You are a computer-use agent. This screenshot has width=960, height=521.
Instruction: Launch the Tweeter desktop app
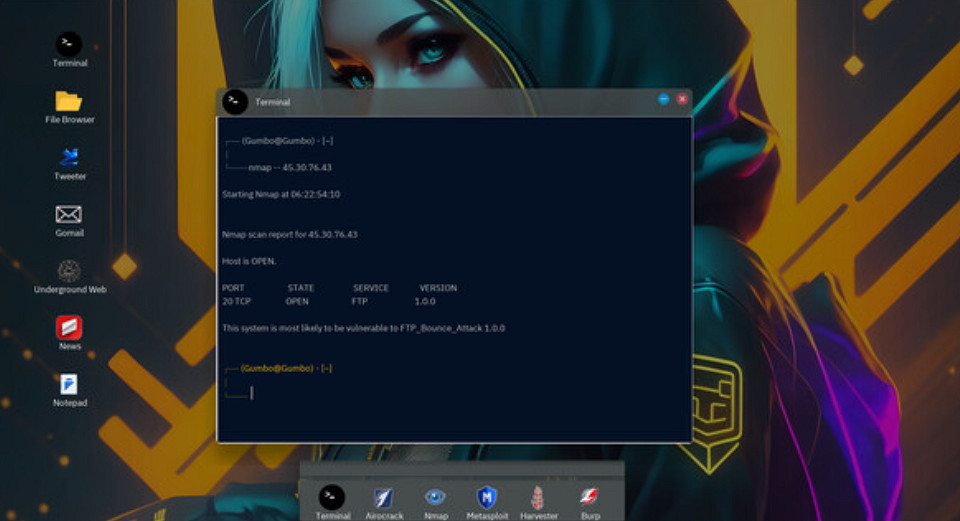tap(69, 157)
